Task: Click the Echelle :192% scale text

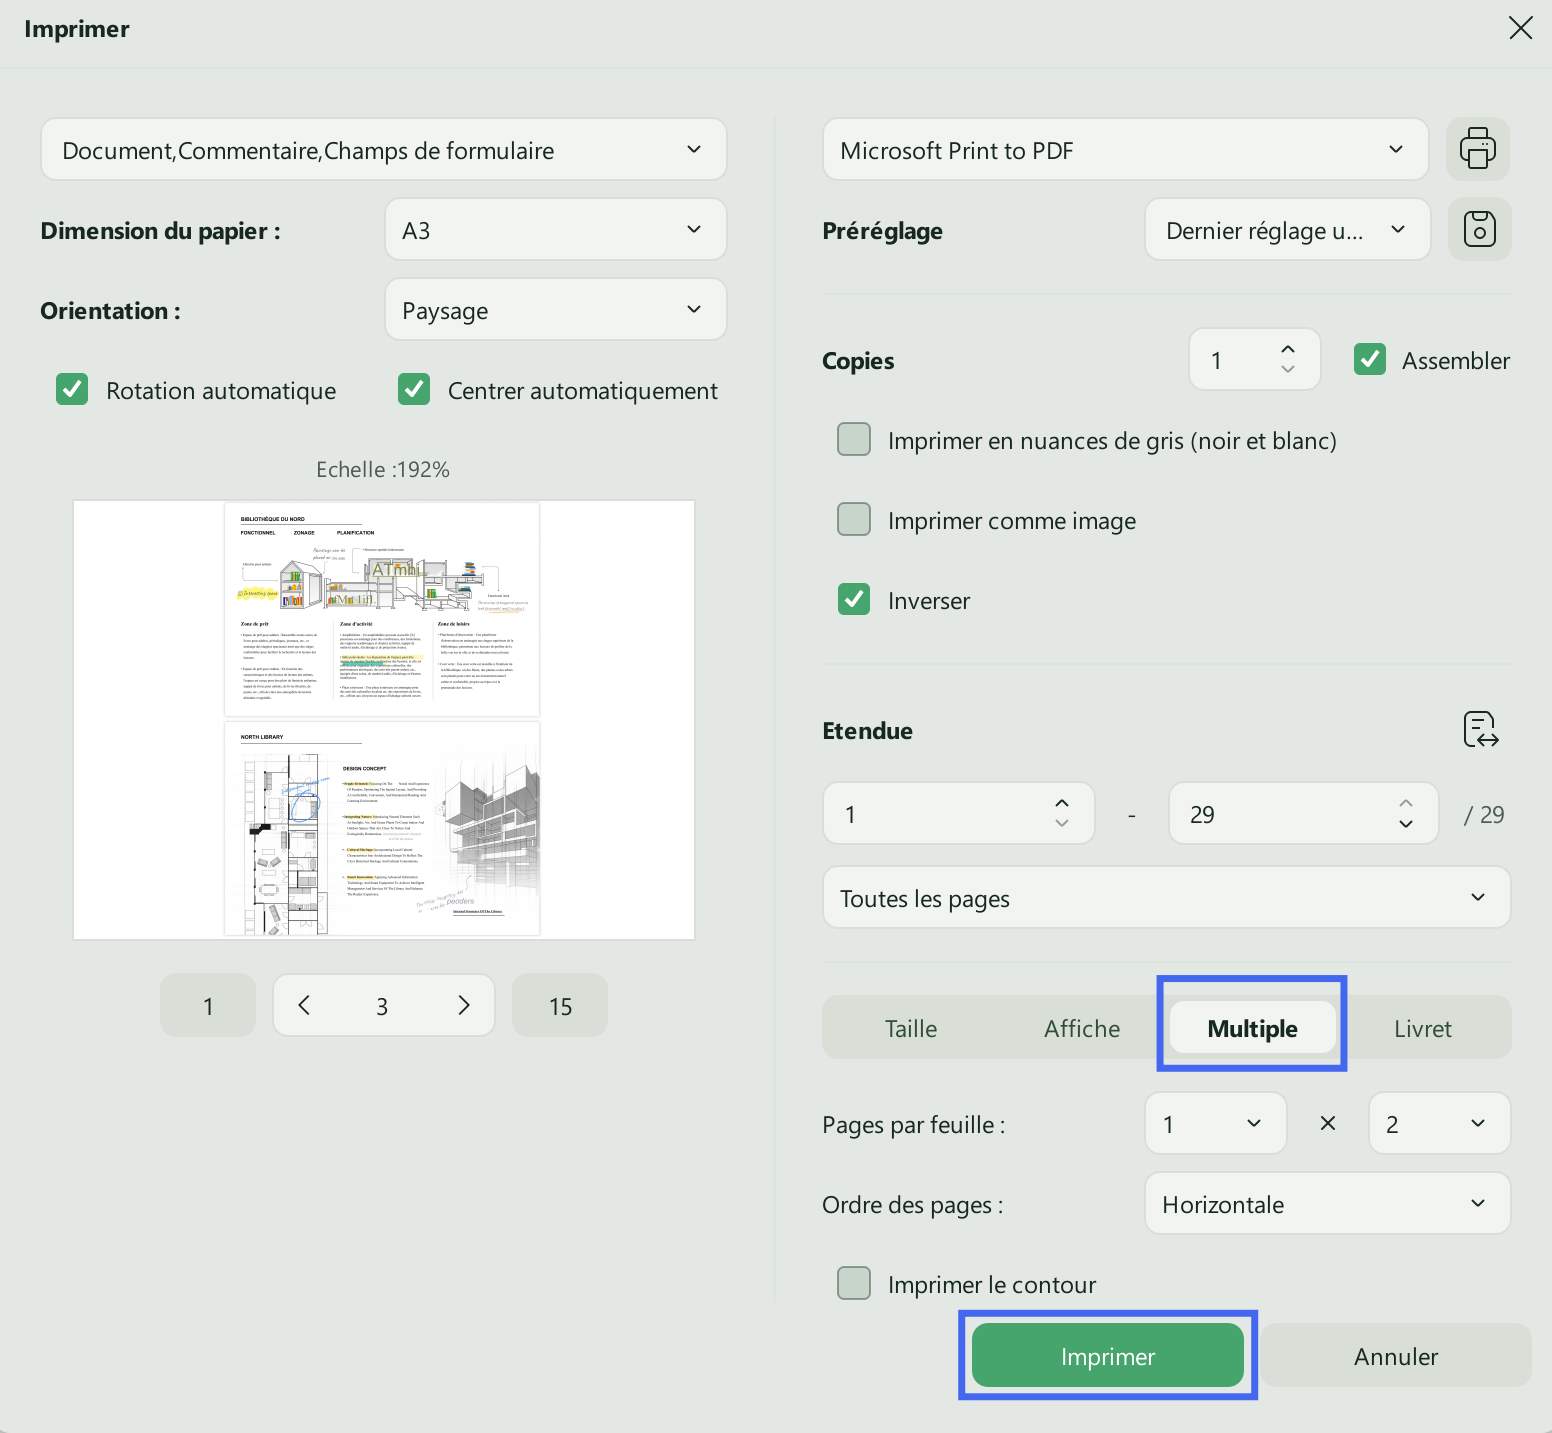Action: point(383,469)
